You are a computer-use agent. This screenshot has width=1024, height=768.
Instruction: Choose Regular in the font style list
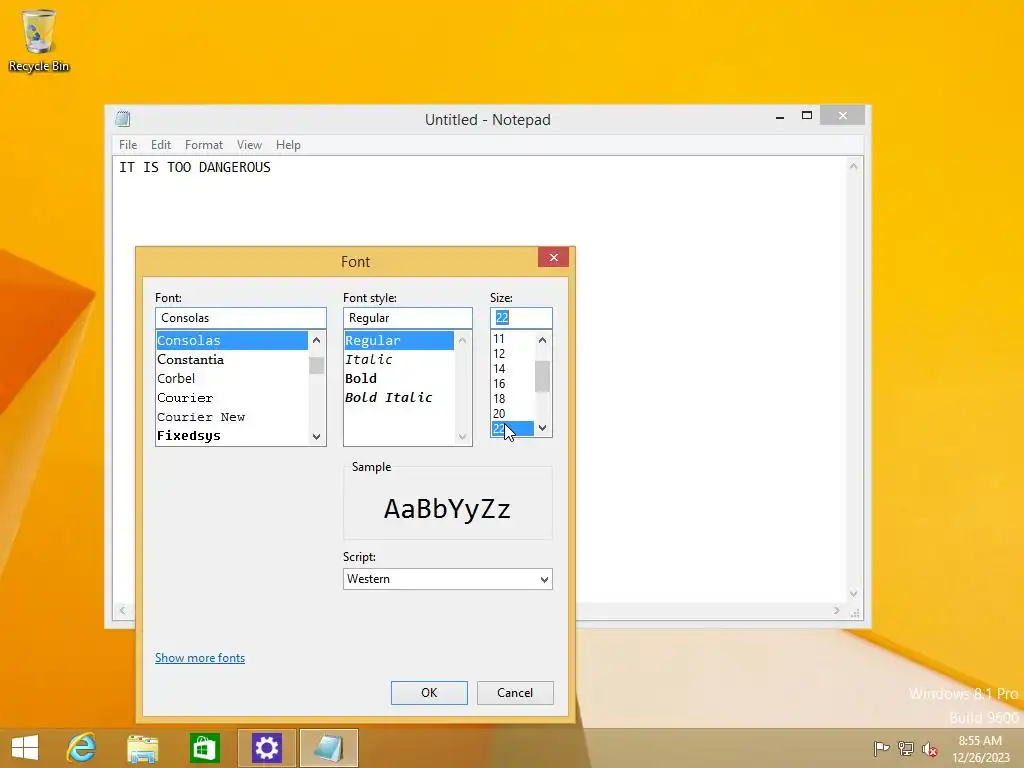[399, 340]
